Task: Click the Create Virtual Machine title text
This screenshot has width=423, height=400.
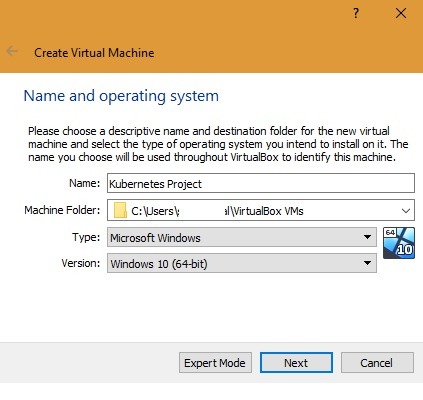Action: point(94,53)
